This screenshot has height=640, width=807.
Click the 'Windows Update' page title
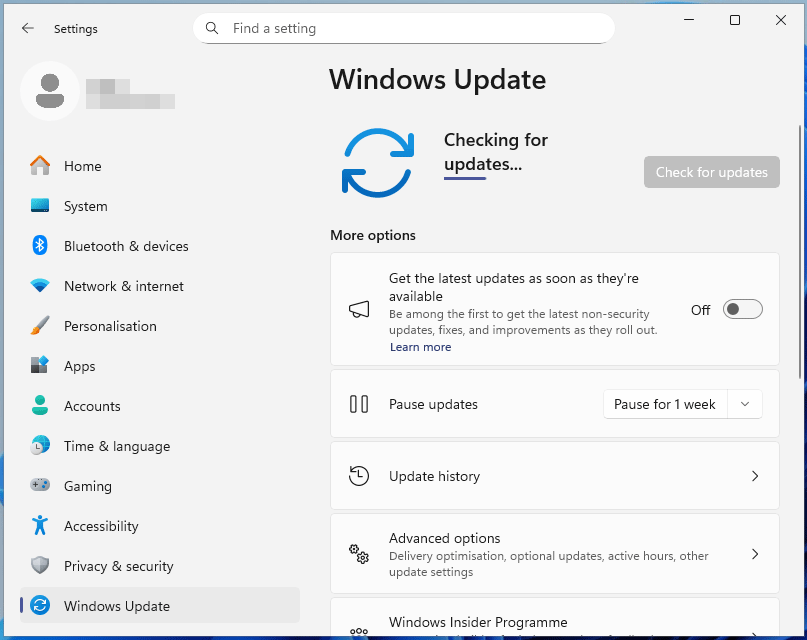(437, 80)
